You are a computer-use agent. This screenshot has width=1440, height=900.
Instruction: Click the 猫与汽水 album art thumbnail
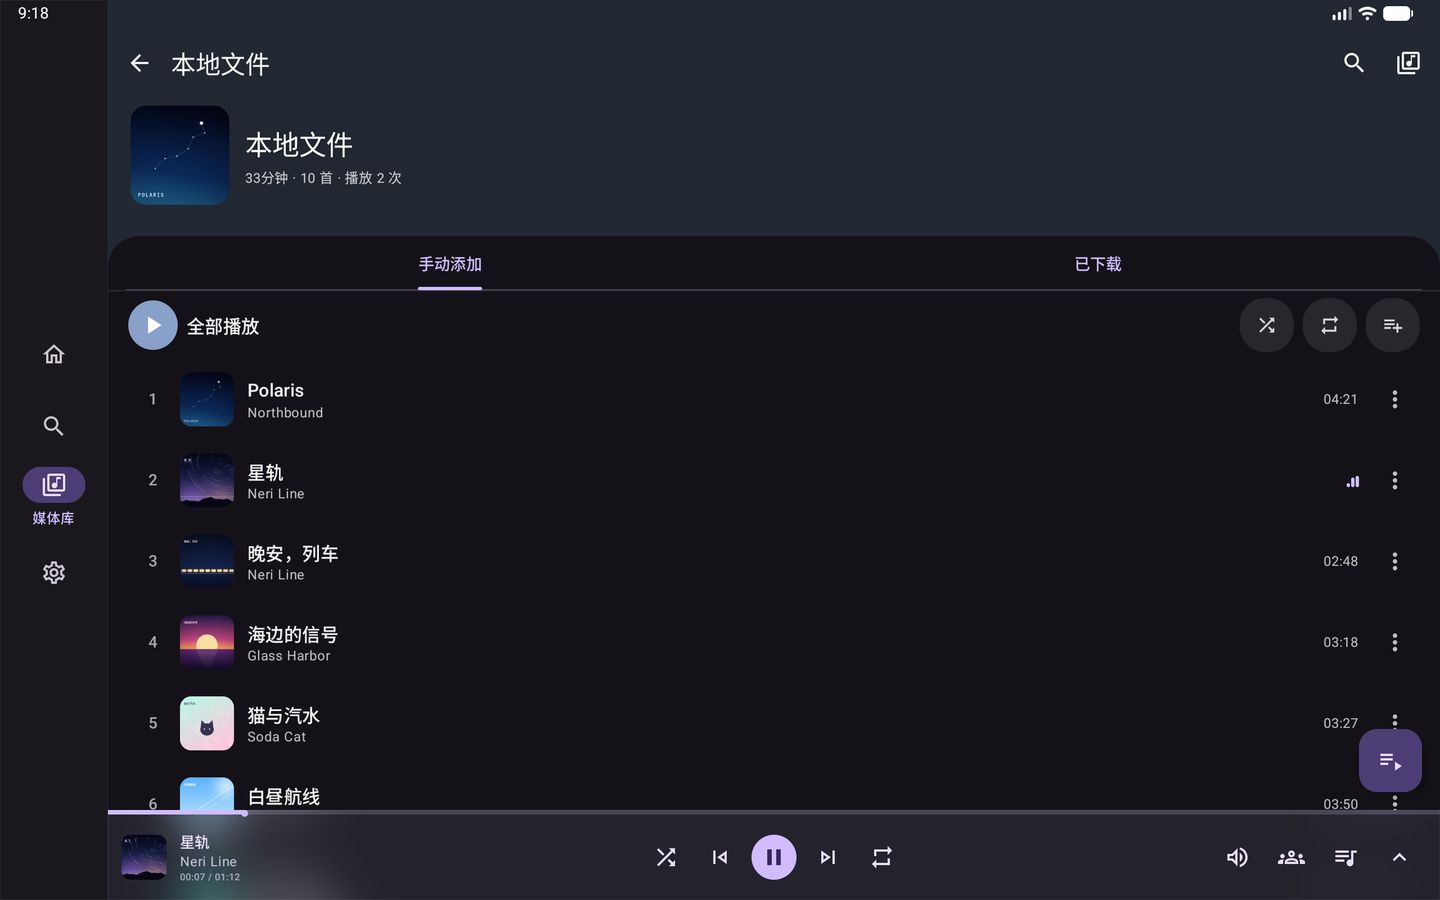pyautogui.click(x=207, y=723)
